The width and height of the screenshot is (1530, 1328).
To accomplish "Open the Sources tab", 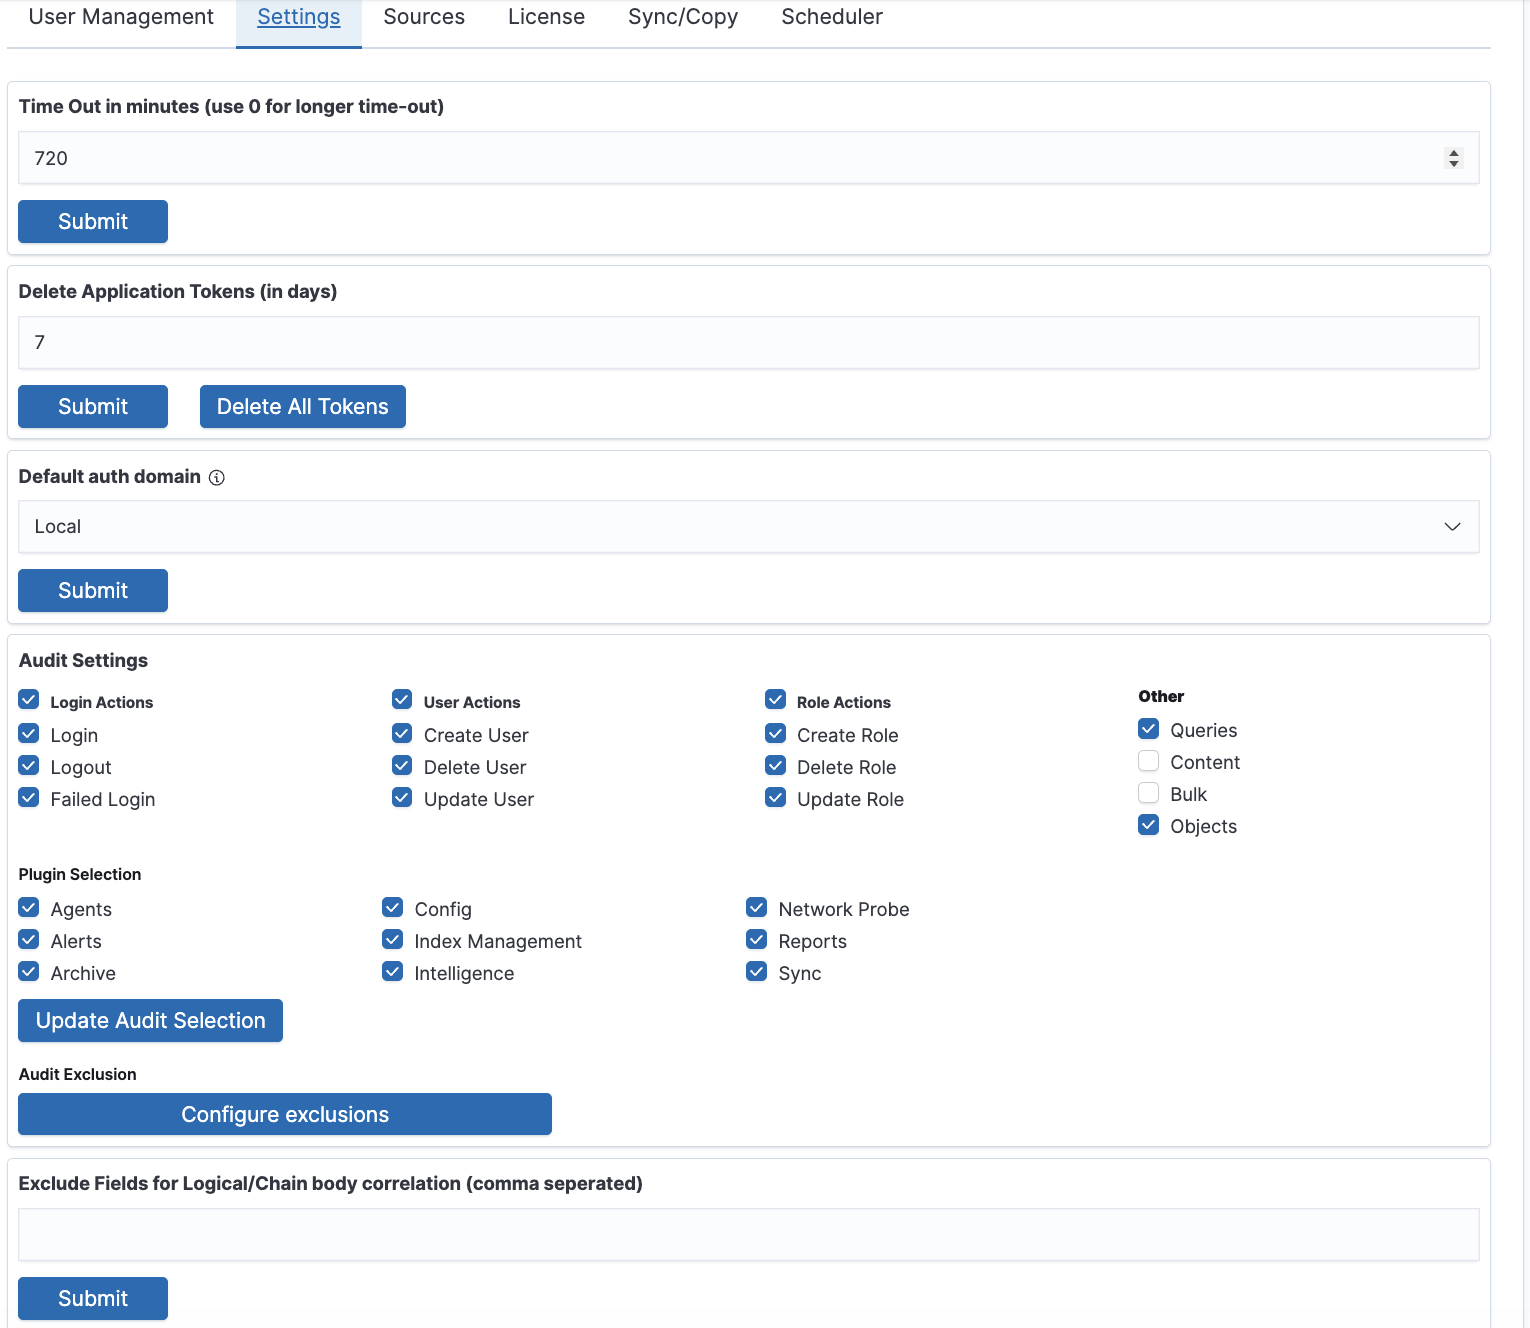I will click(x=424, y=17).
